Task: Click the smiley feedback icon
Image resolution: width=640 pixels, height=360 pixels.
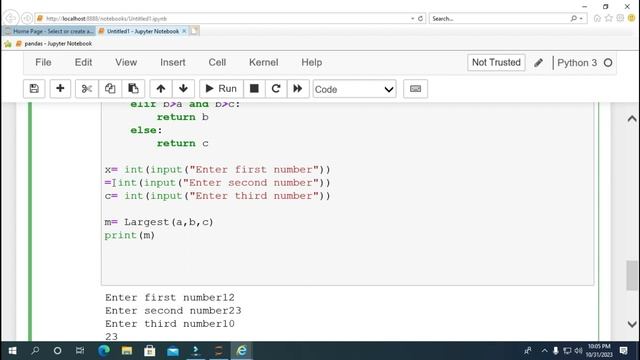Action: 632,18
